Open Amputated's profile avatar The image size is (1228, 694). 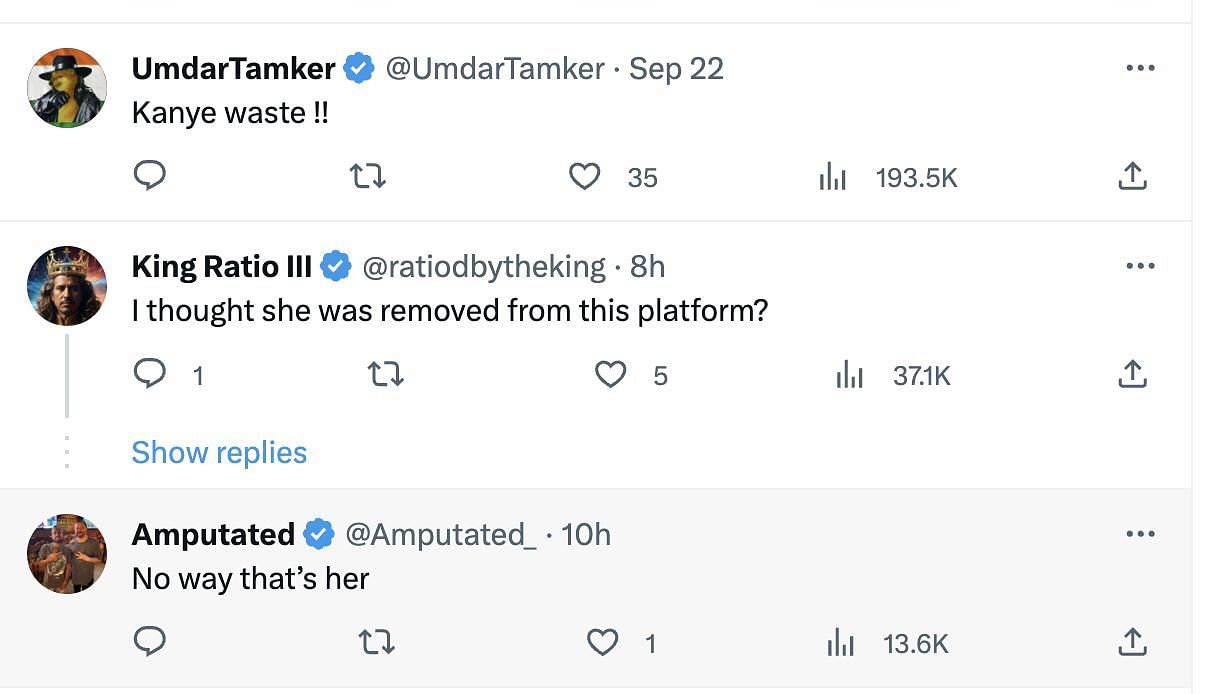(66, 553)
